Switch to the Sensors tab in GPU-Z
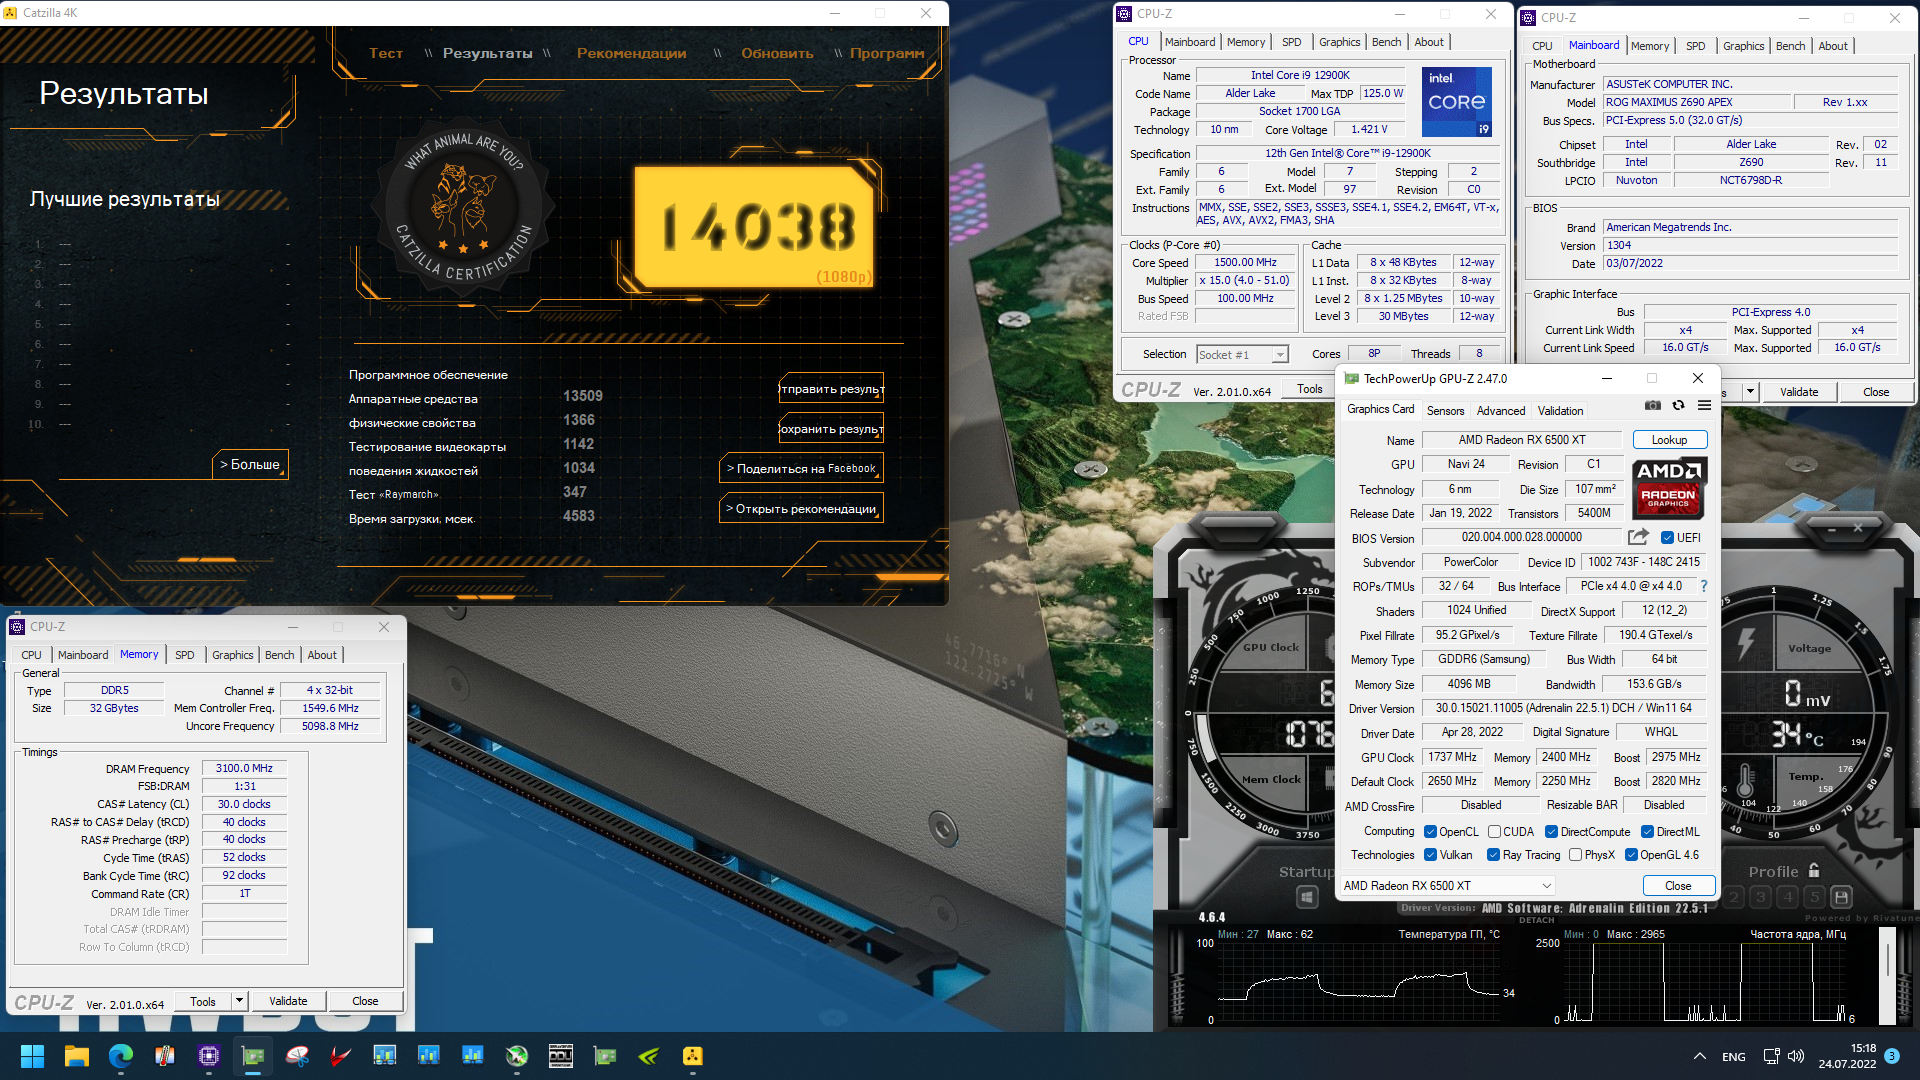The height and width of the screenshot is (1080, 1920). tap(1445, 411)
